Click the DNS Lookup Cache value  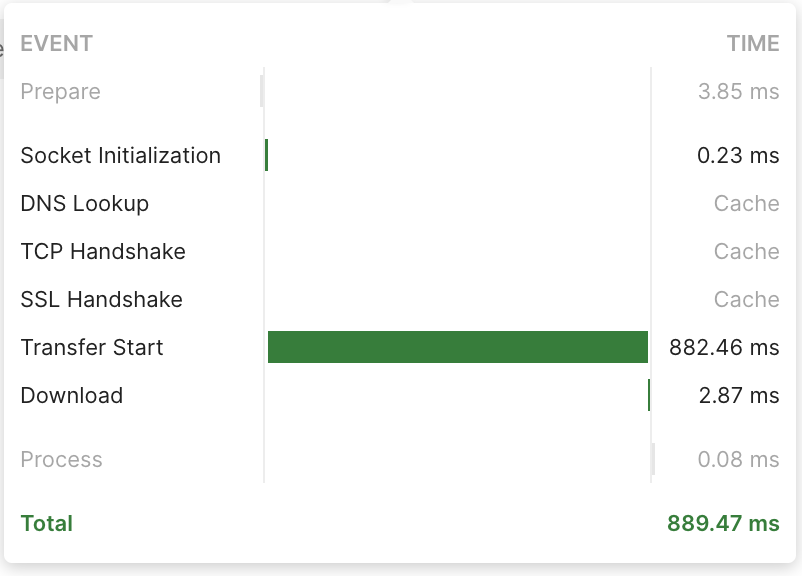[746, 203]
